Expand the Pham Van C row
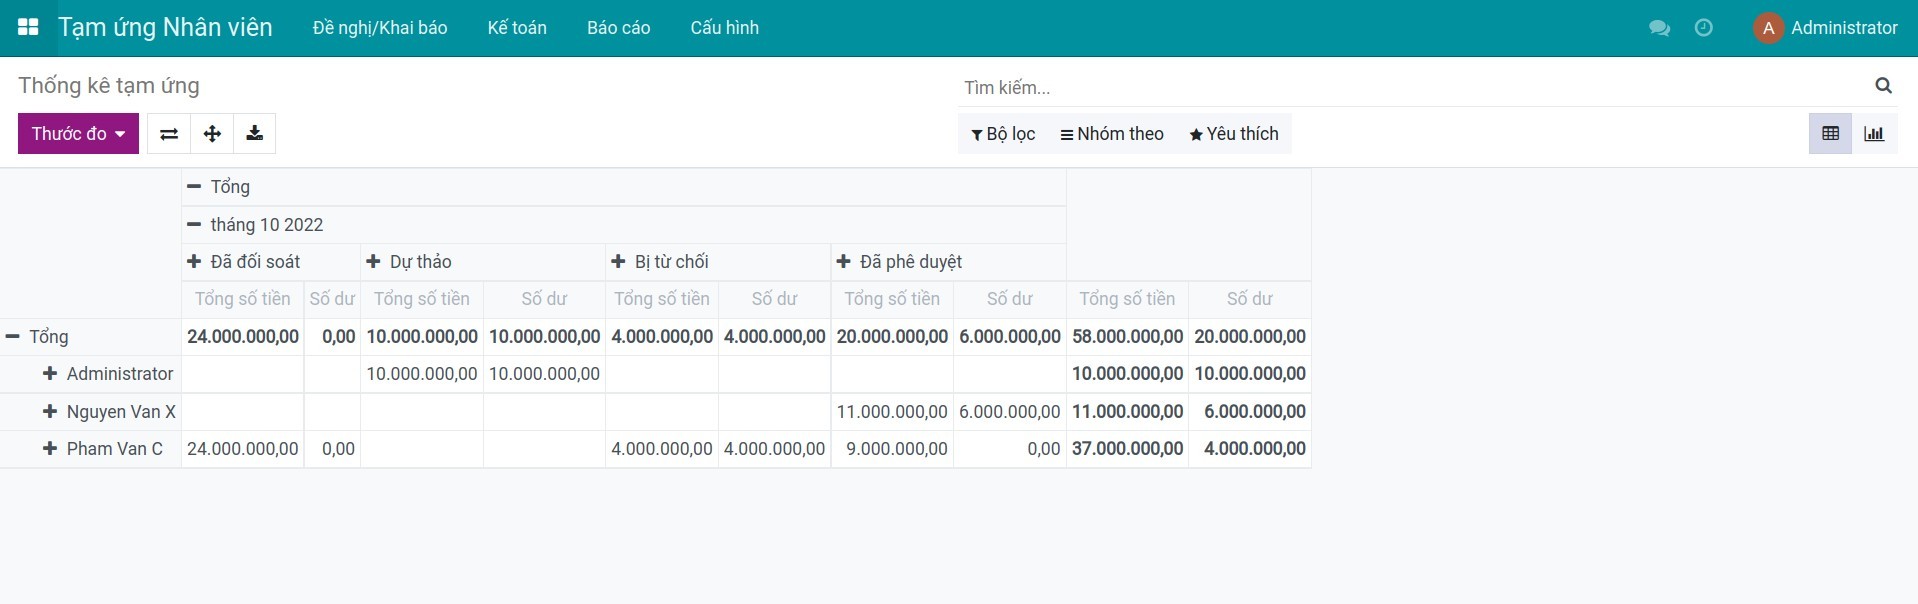 [103, 449]
